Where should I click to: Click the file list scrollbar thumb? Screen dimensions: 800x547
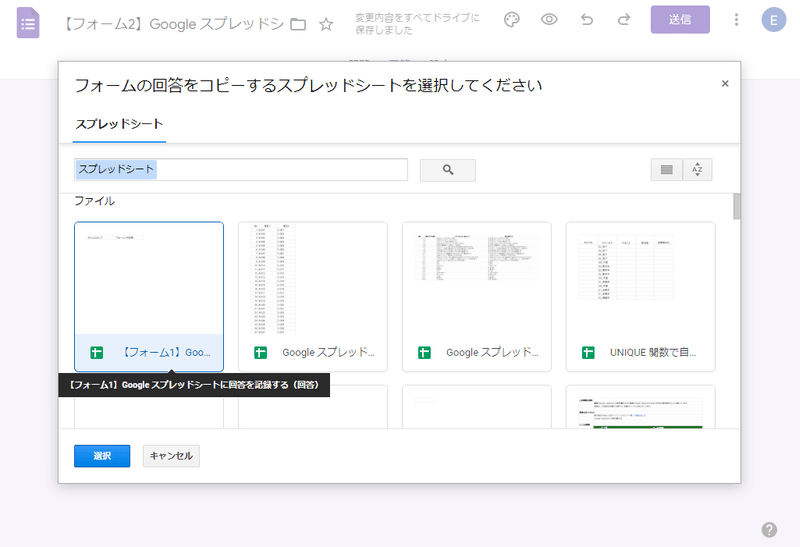(737, 206)
